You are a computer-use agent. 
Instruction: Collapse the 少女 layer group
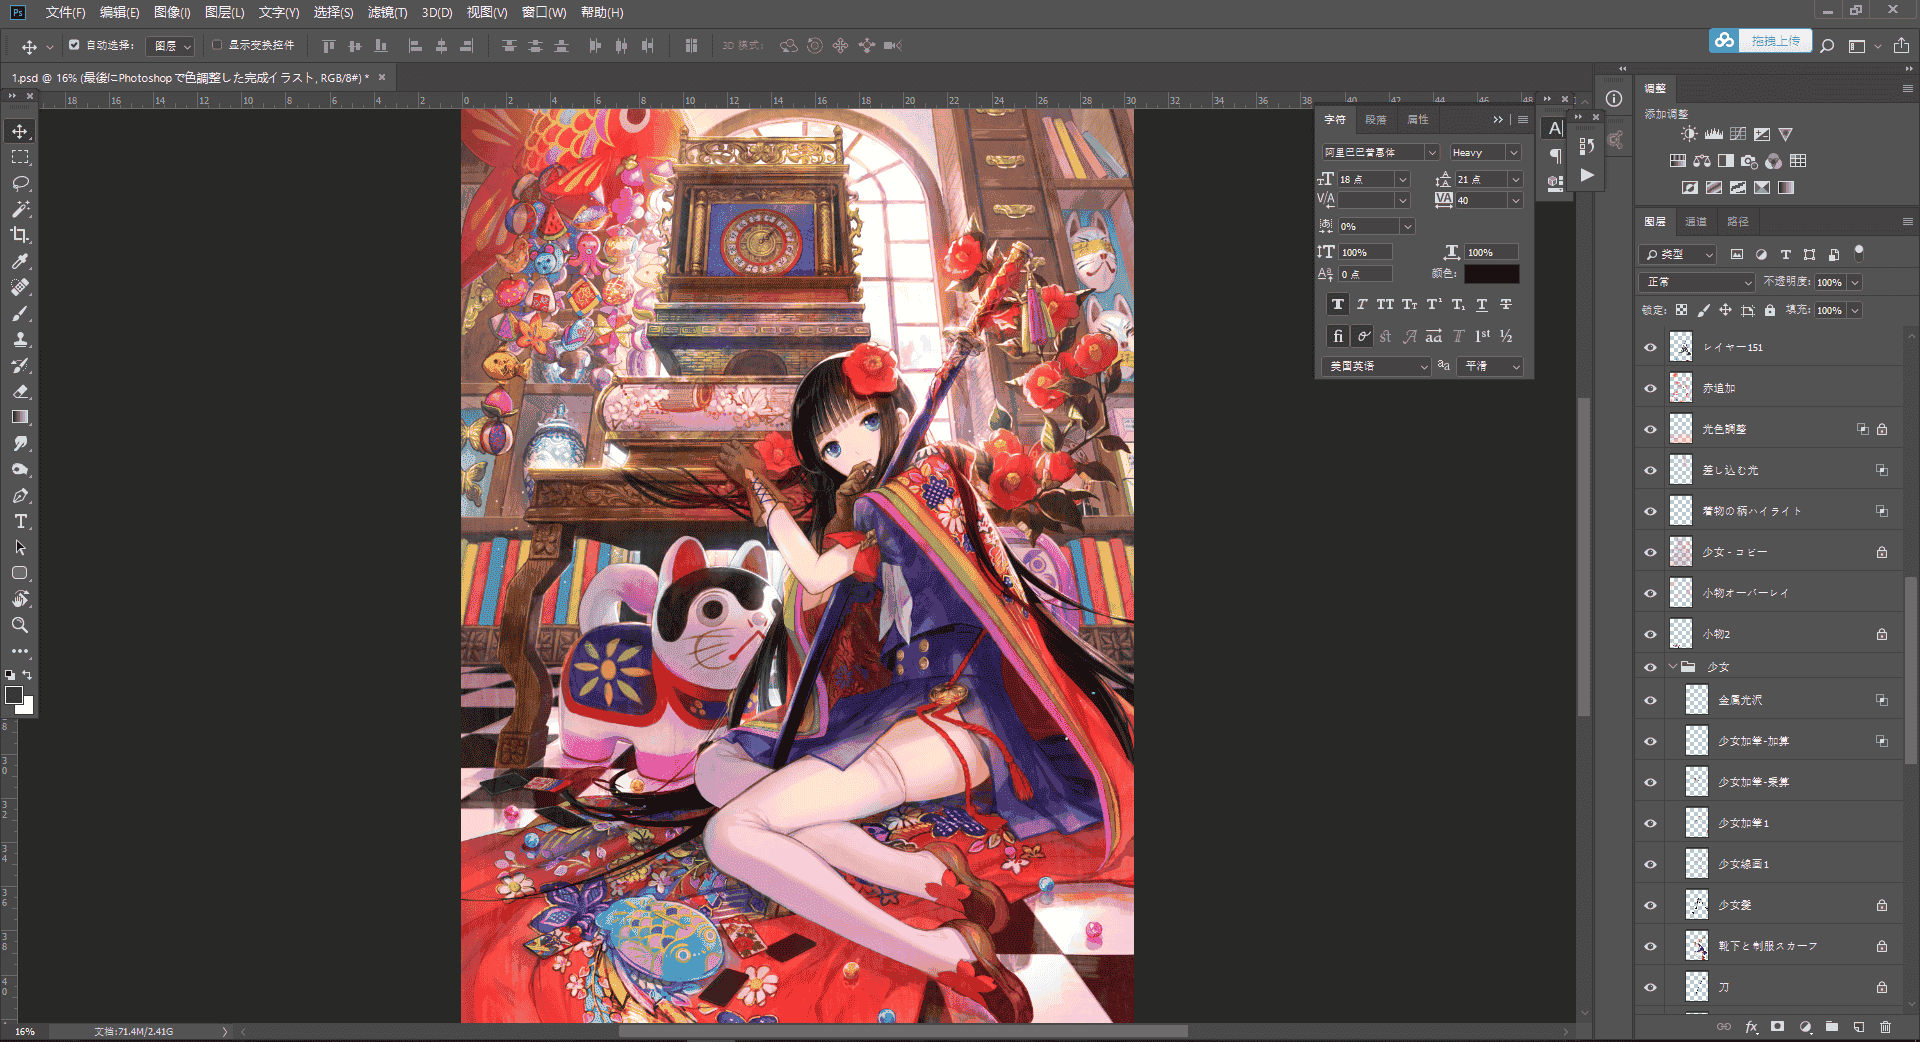(1673, 667)
